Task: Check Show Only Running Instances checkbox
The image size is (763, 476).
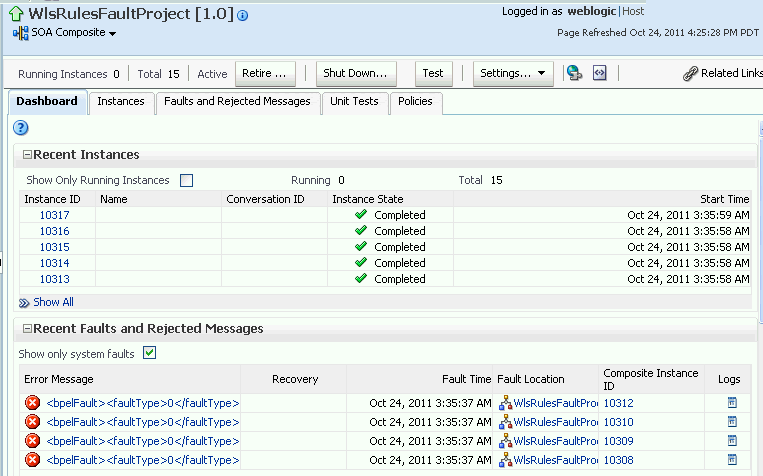Action: [186, 181]
